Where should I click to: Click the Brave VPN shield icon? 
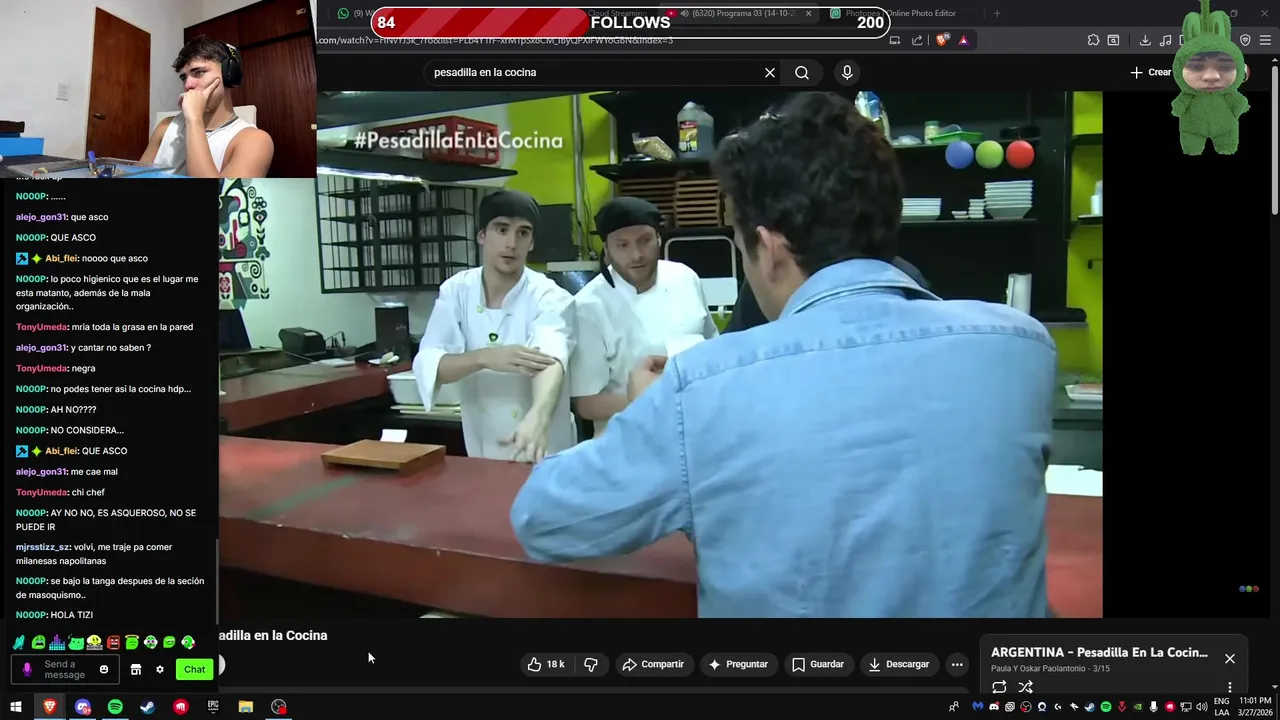[1245, 40]
